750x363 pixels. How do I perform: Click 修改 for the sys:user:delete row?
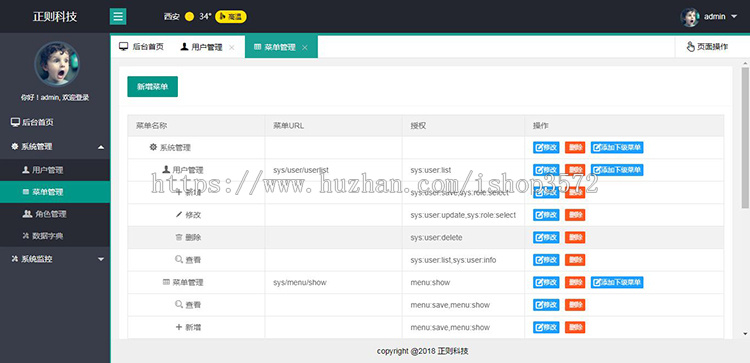(x=546, y=237)
